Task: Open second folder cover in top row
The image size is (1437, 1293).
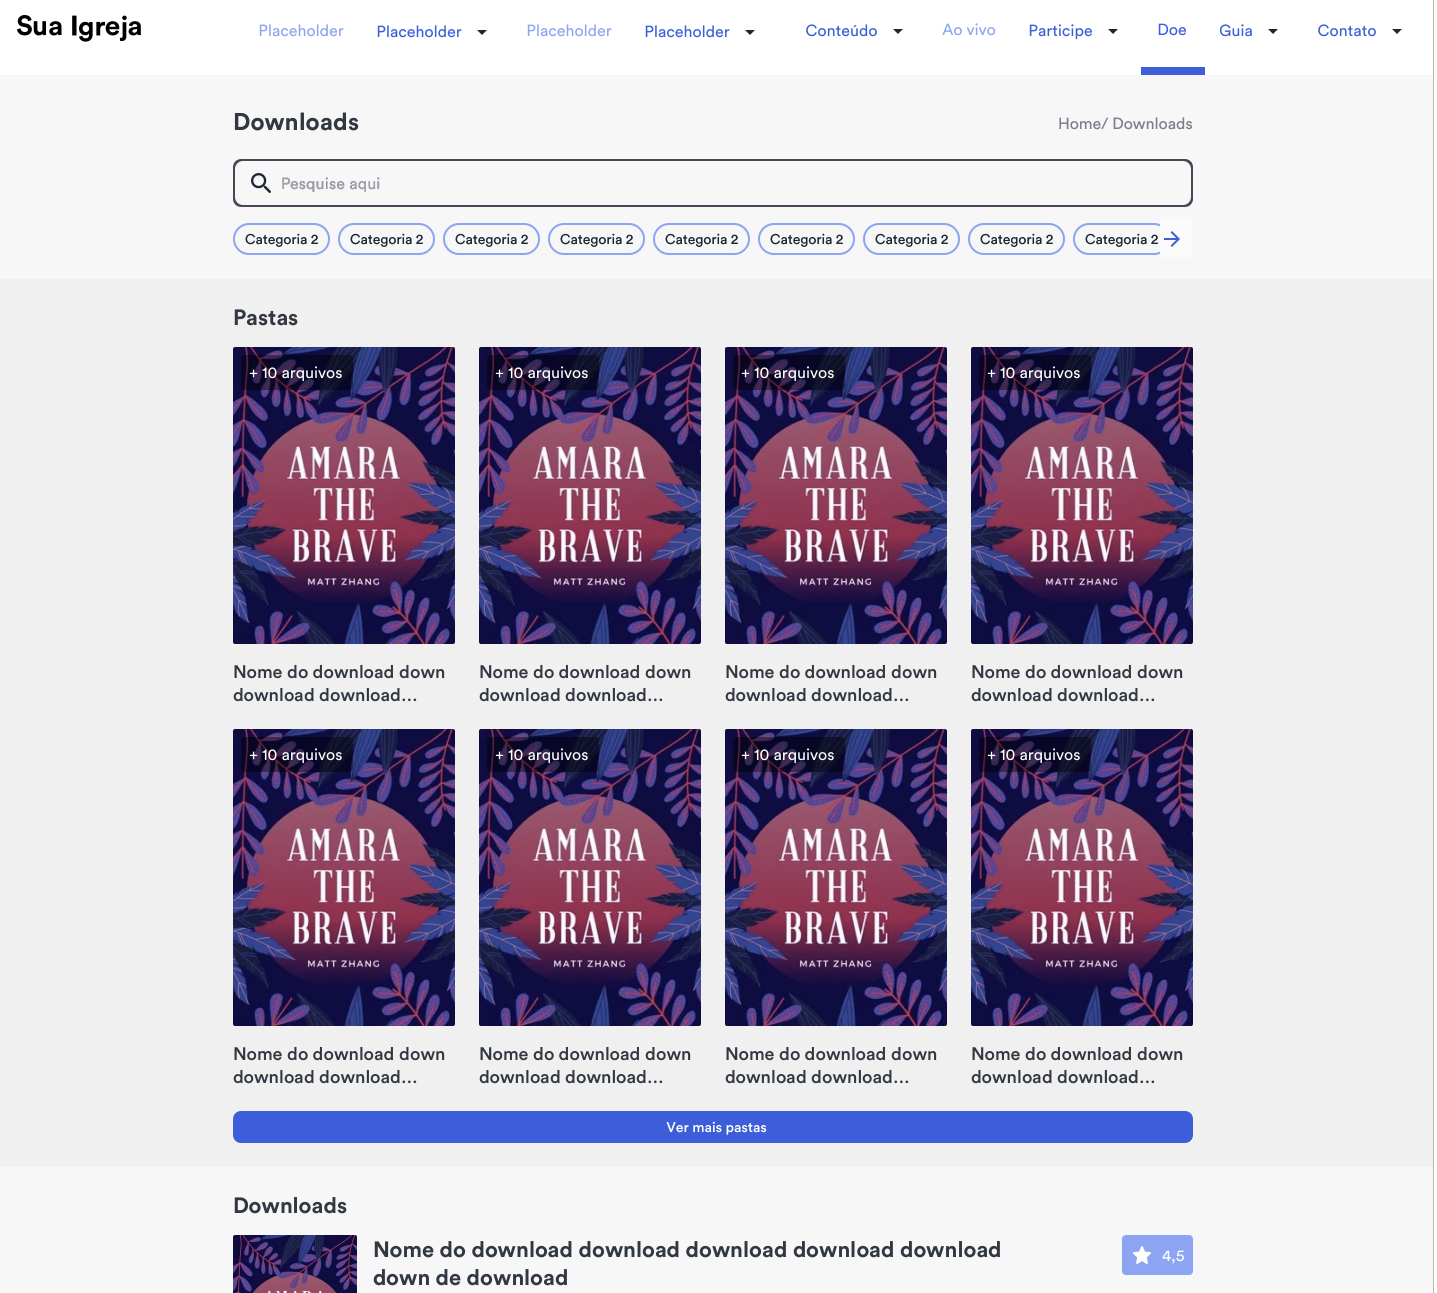Action: pyautogui.click(x=590, y=495)
